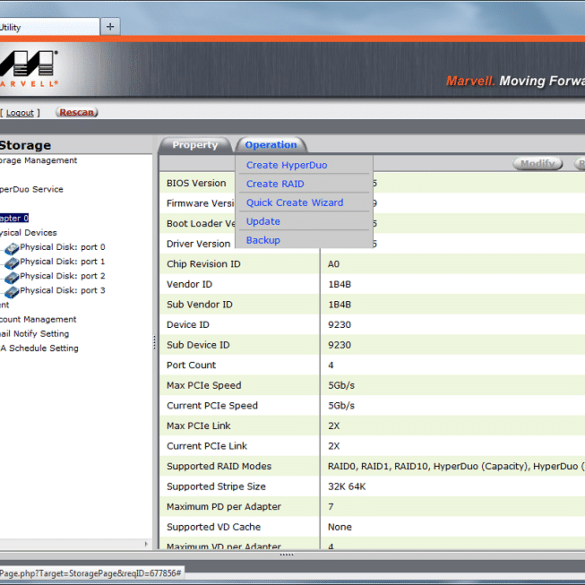Click the Modify button
The height and width of the screenshot is (585, 585).
point(538,163)
